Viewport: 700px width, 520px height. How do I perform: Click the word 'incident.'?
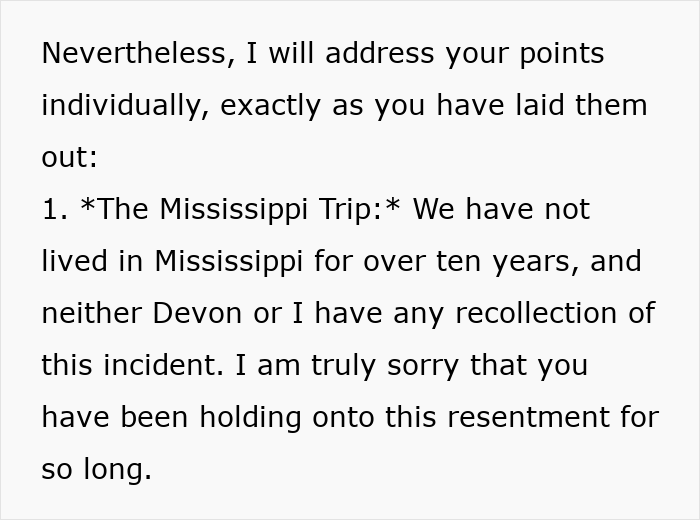(x=163, y=365)
